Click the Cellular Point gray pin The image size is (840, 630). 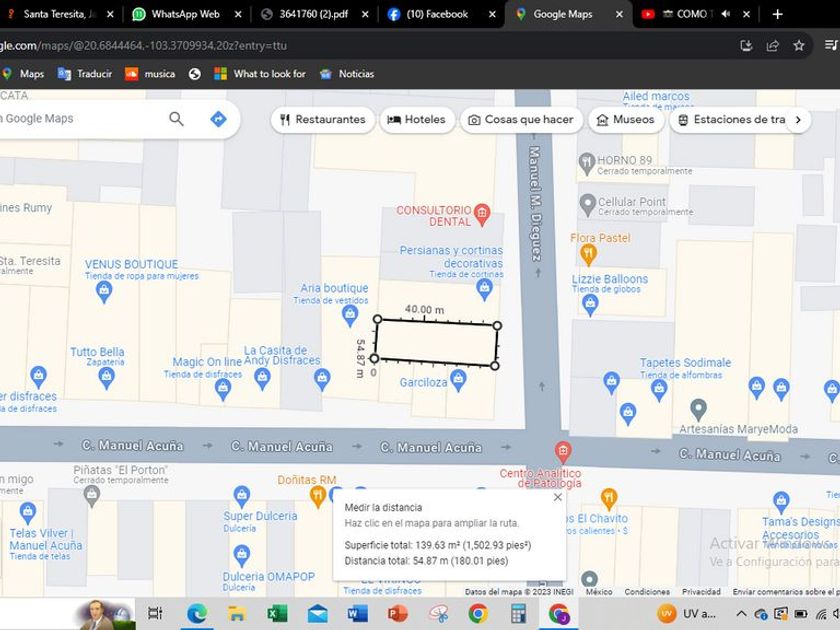click(x=588, y=205)
